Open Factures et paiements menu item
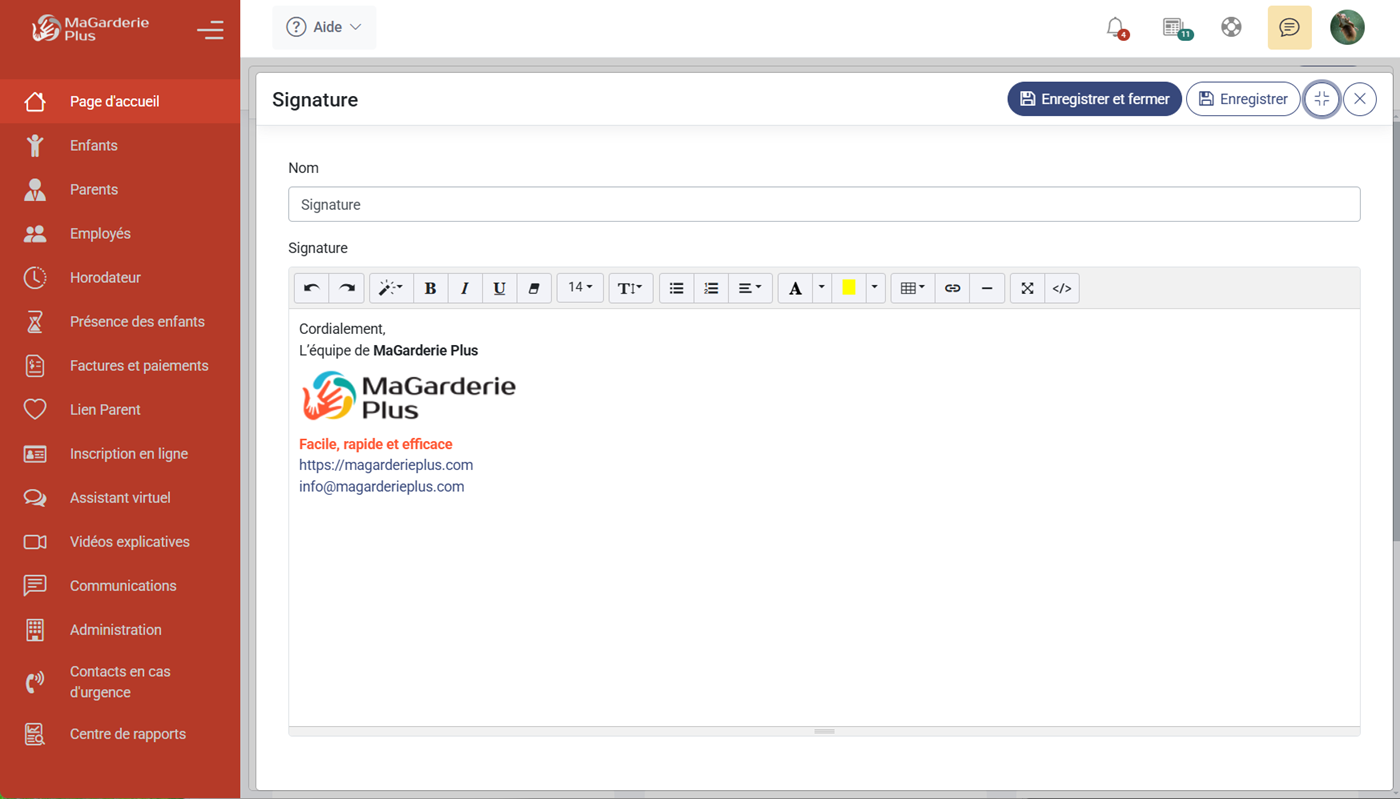This screenshot has width=1400, height=799. click(x=120, y=365)
